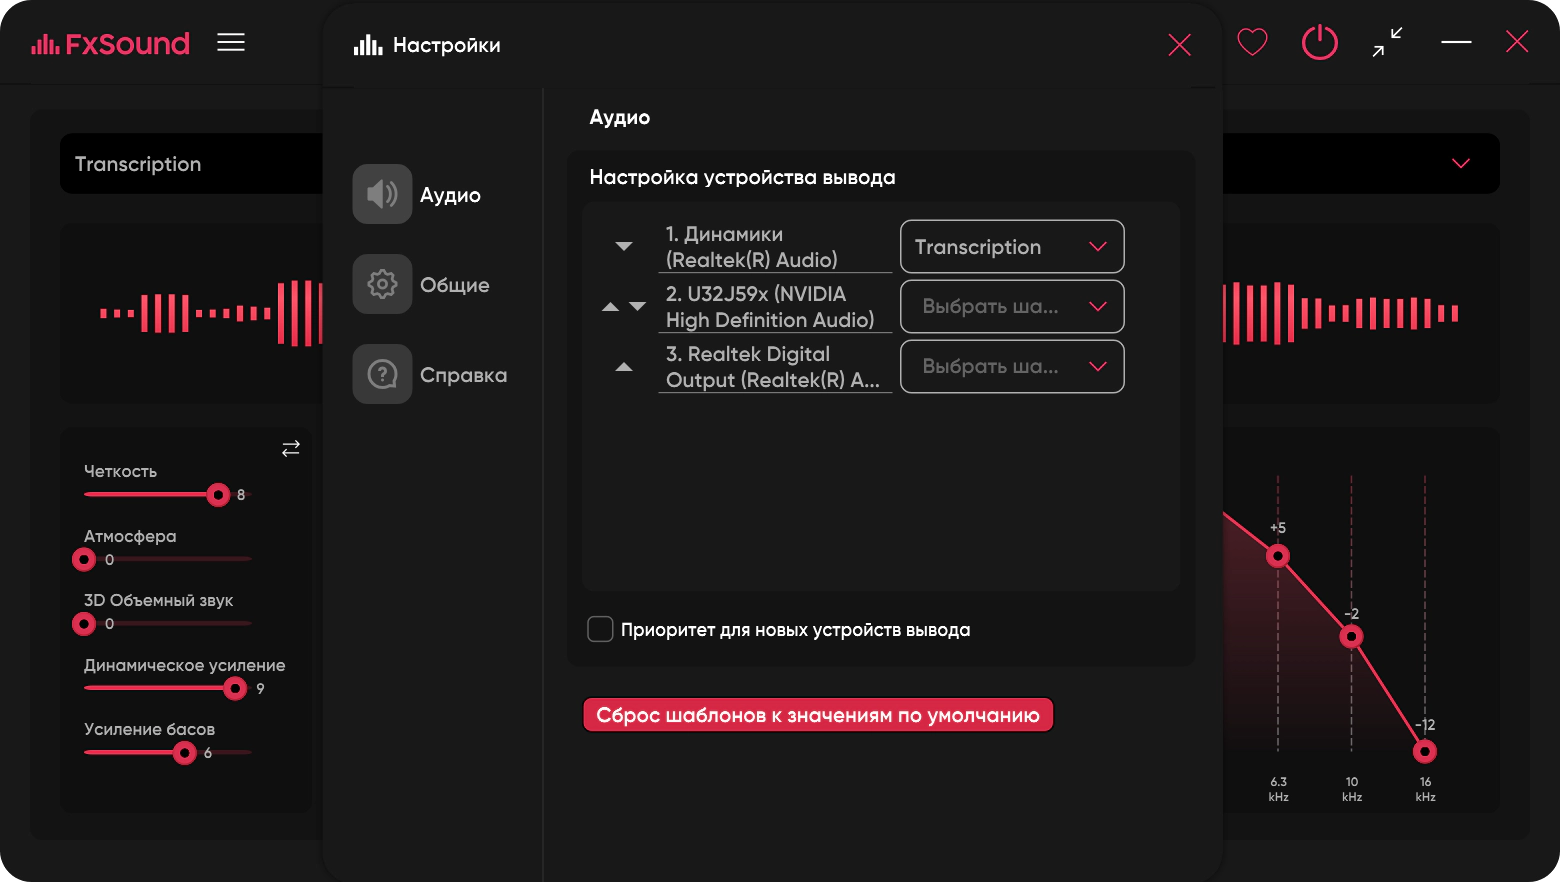
Task: Open preset dropdown for Realtek Digital Output
Action: pyautogui.click(x=1012, y=367)
